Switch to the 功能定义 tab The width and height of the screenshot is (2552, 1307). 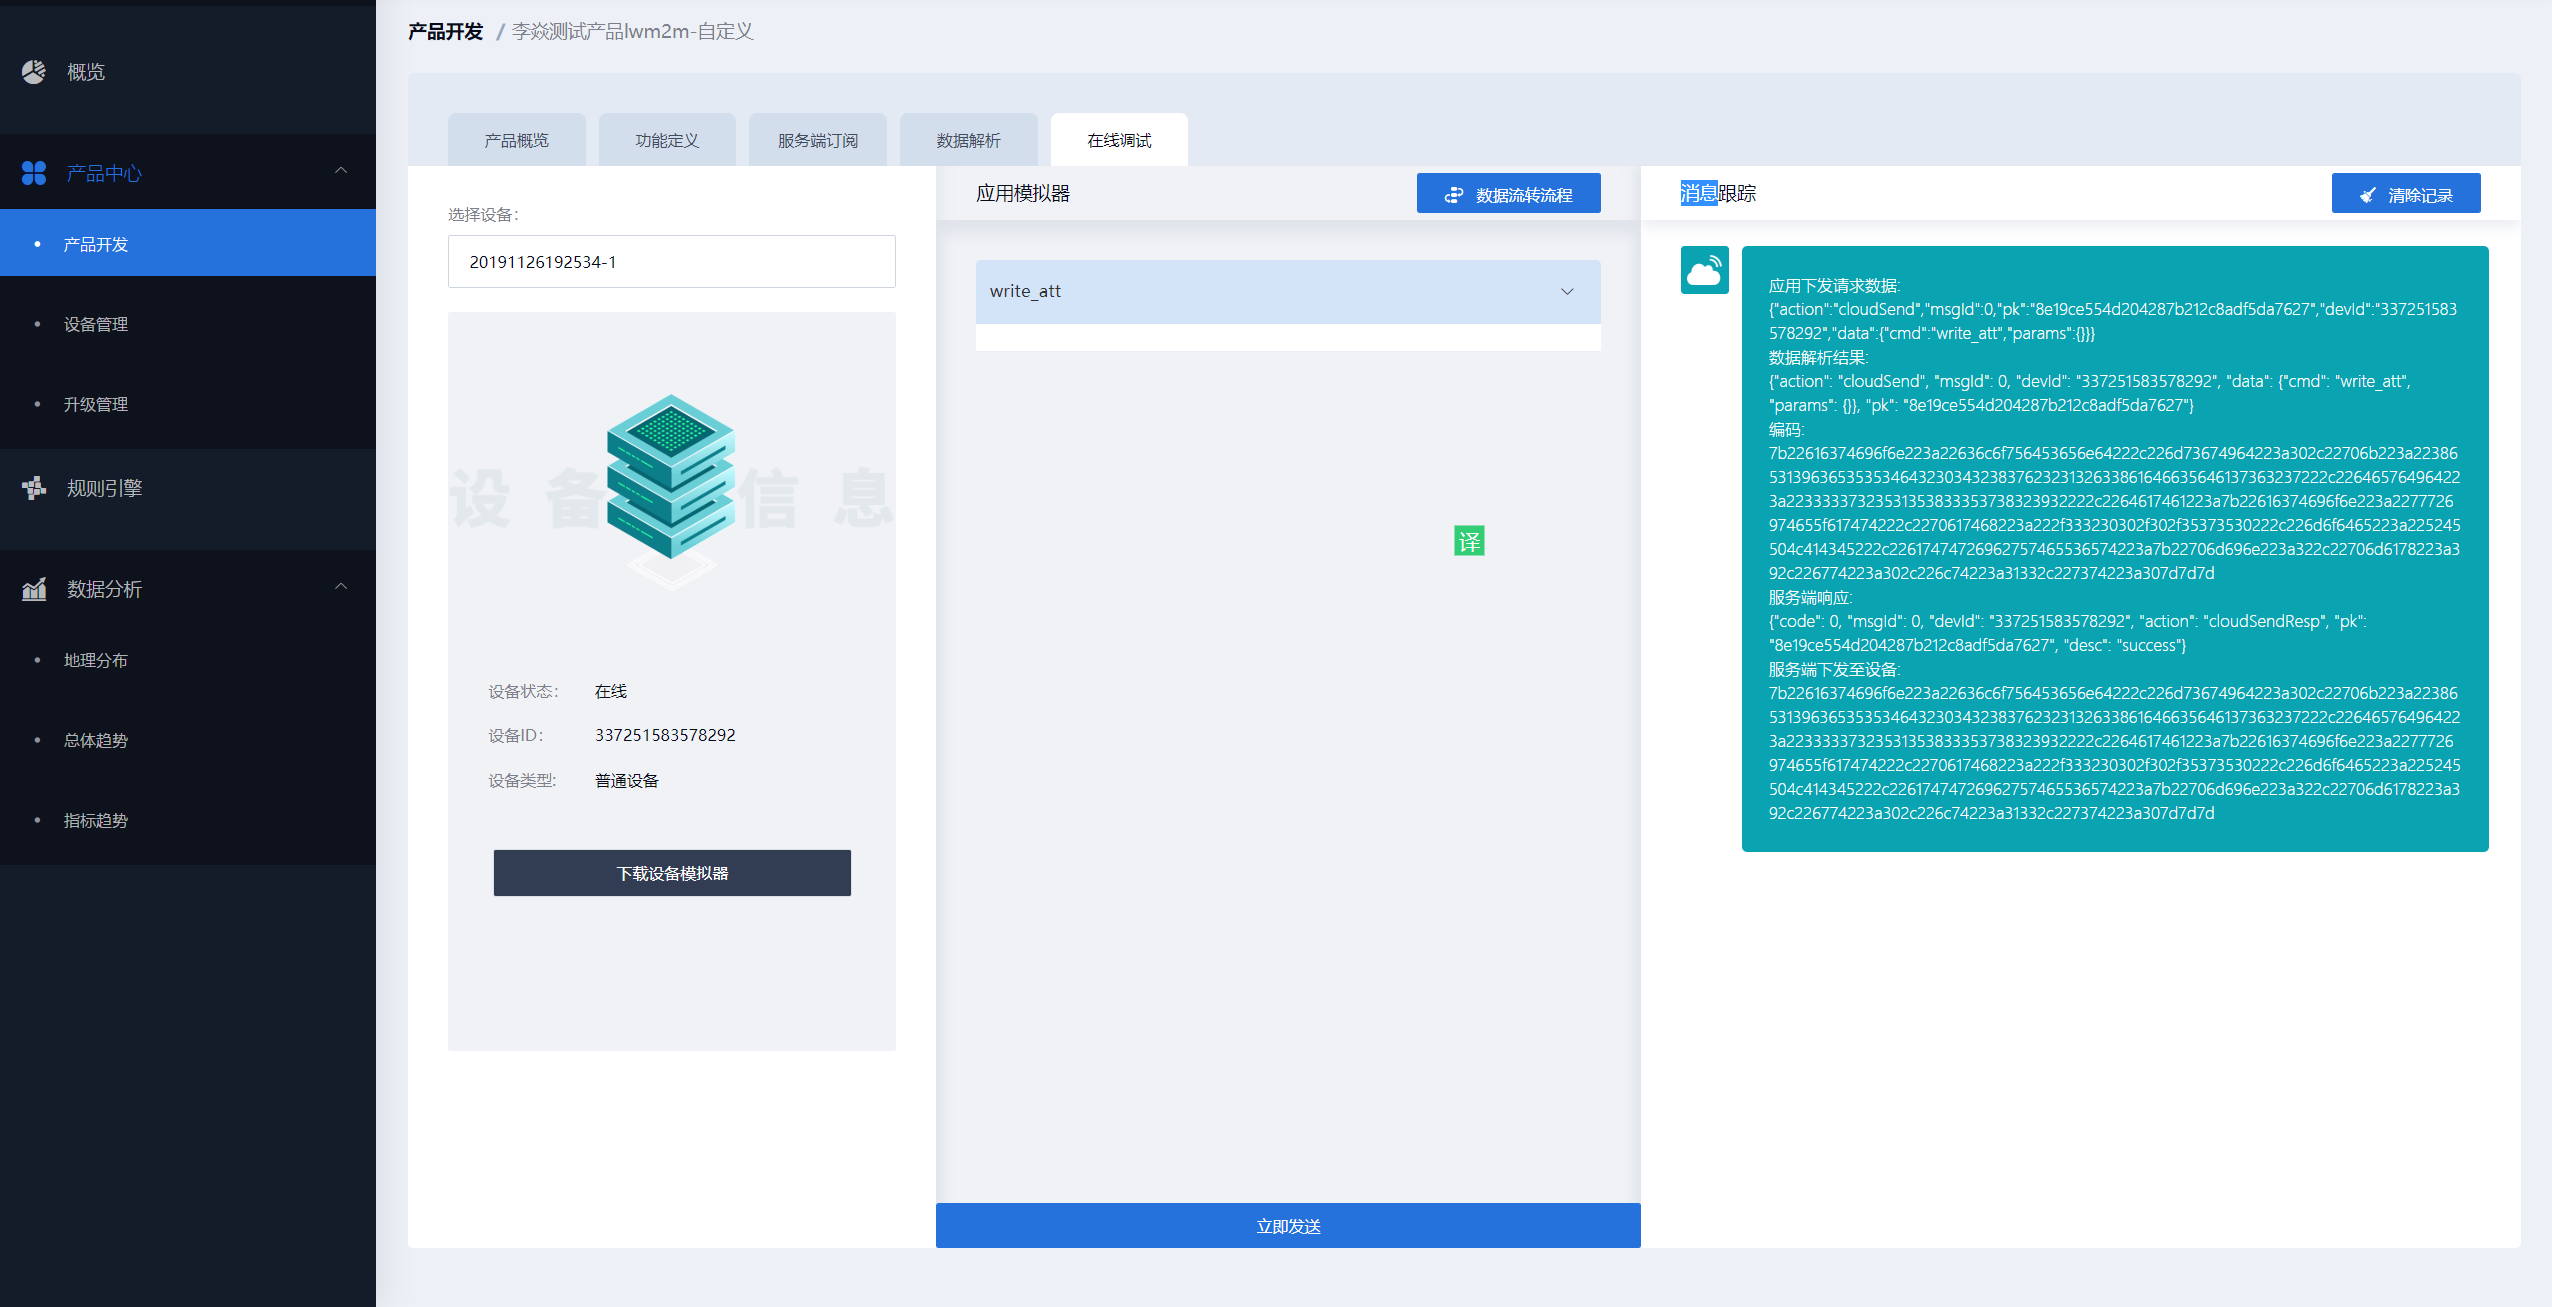click(x=667, y=140)
